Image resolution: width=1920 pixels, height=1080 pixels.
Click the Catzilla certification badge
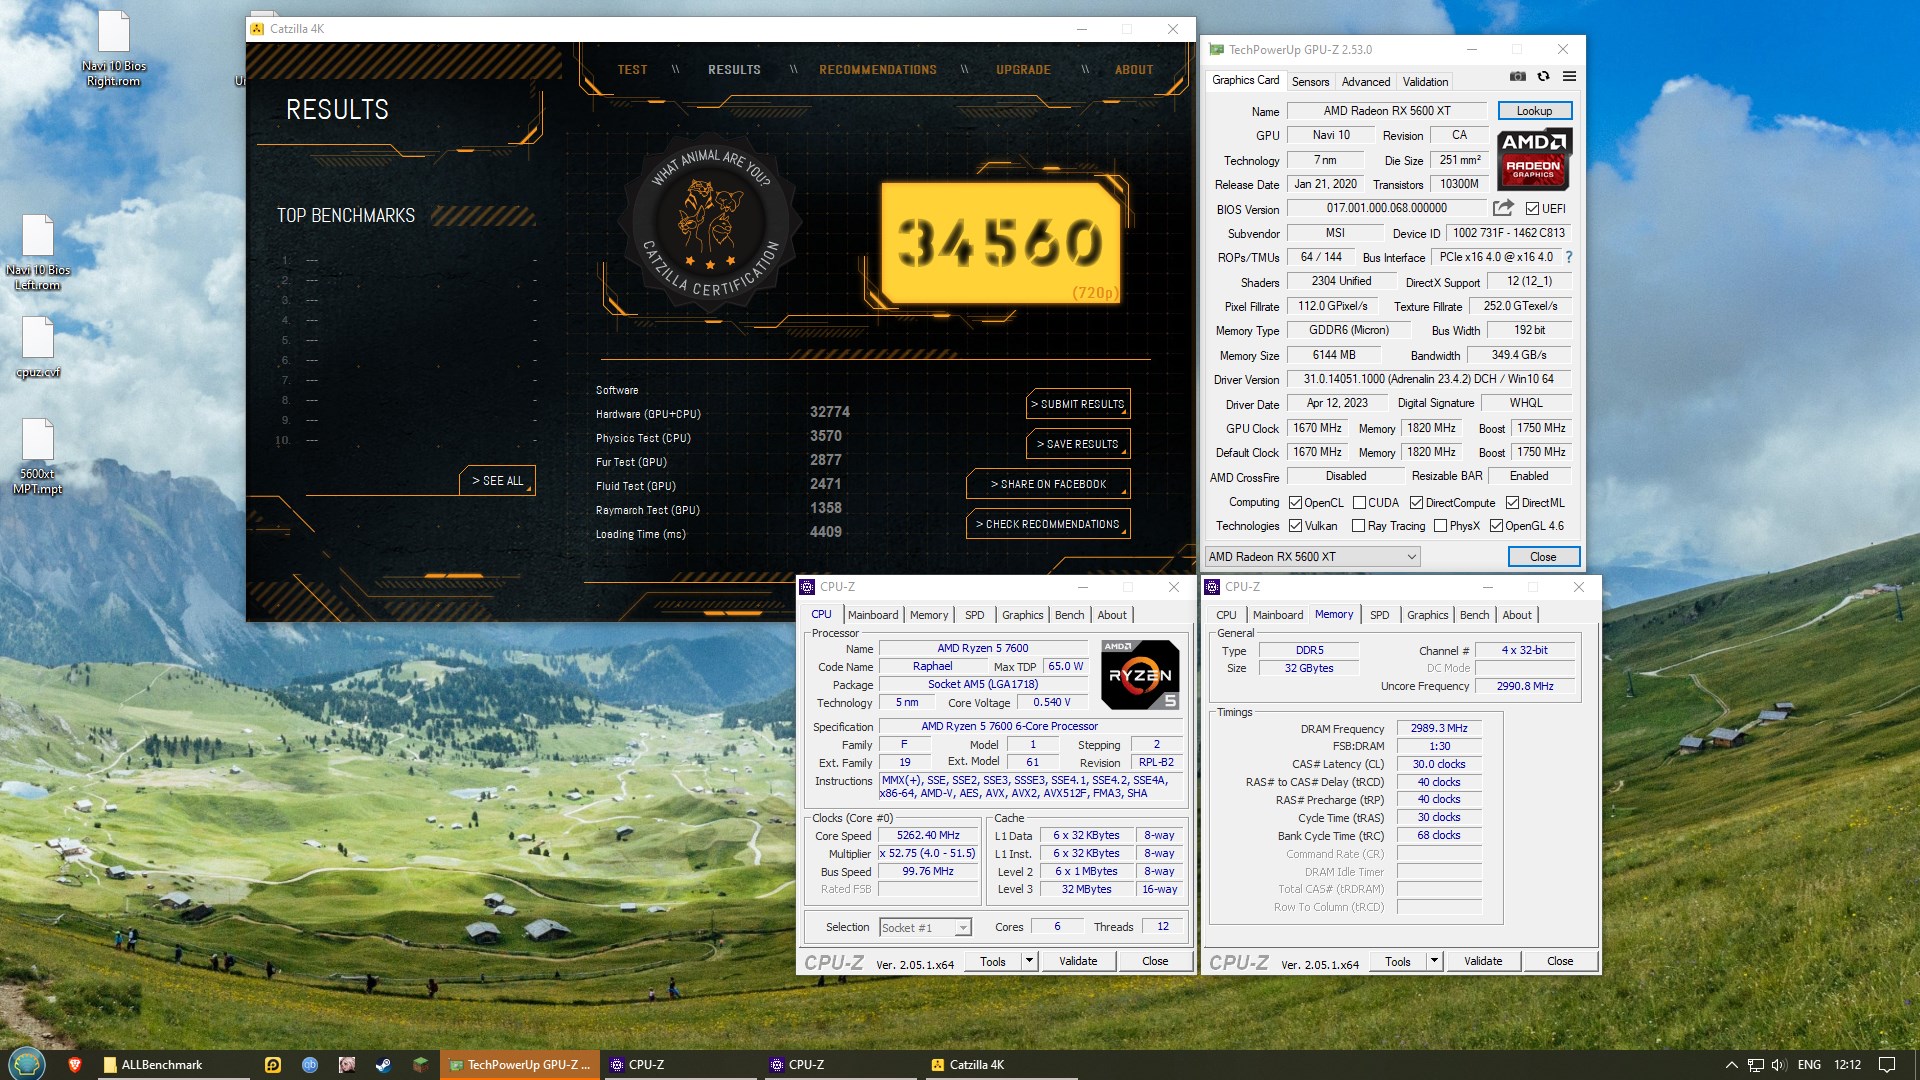tap(710, 224)
